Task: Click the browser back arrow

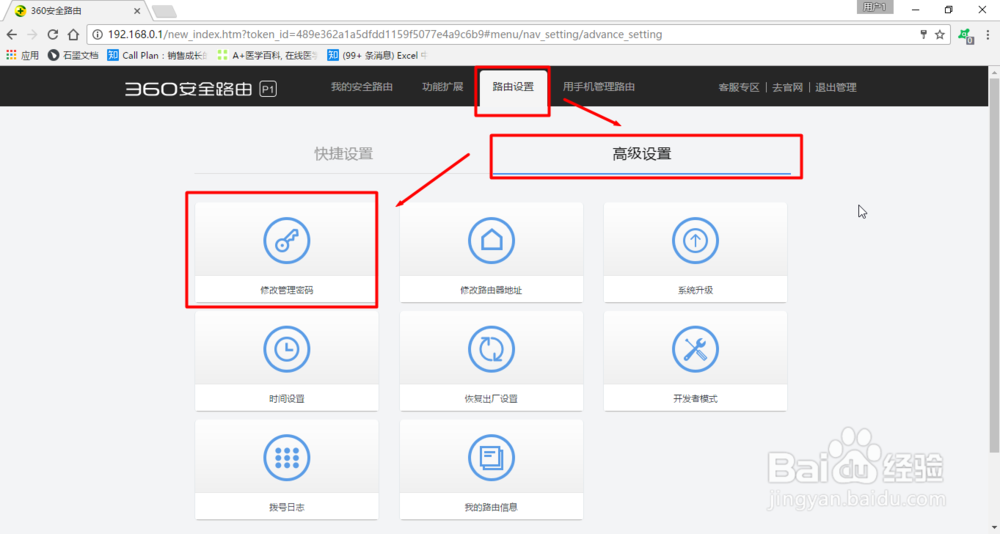Action: coord(11,34)
